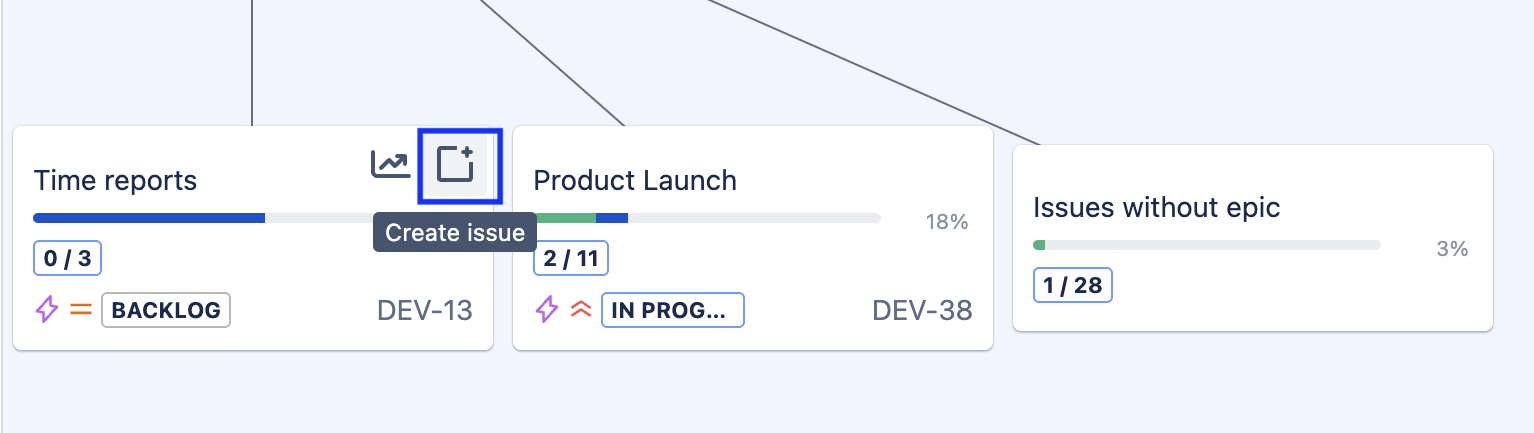Click the Issues without epic progress bar
1534x433 pixels.
[1207, 244]
